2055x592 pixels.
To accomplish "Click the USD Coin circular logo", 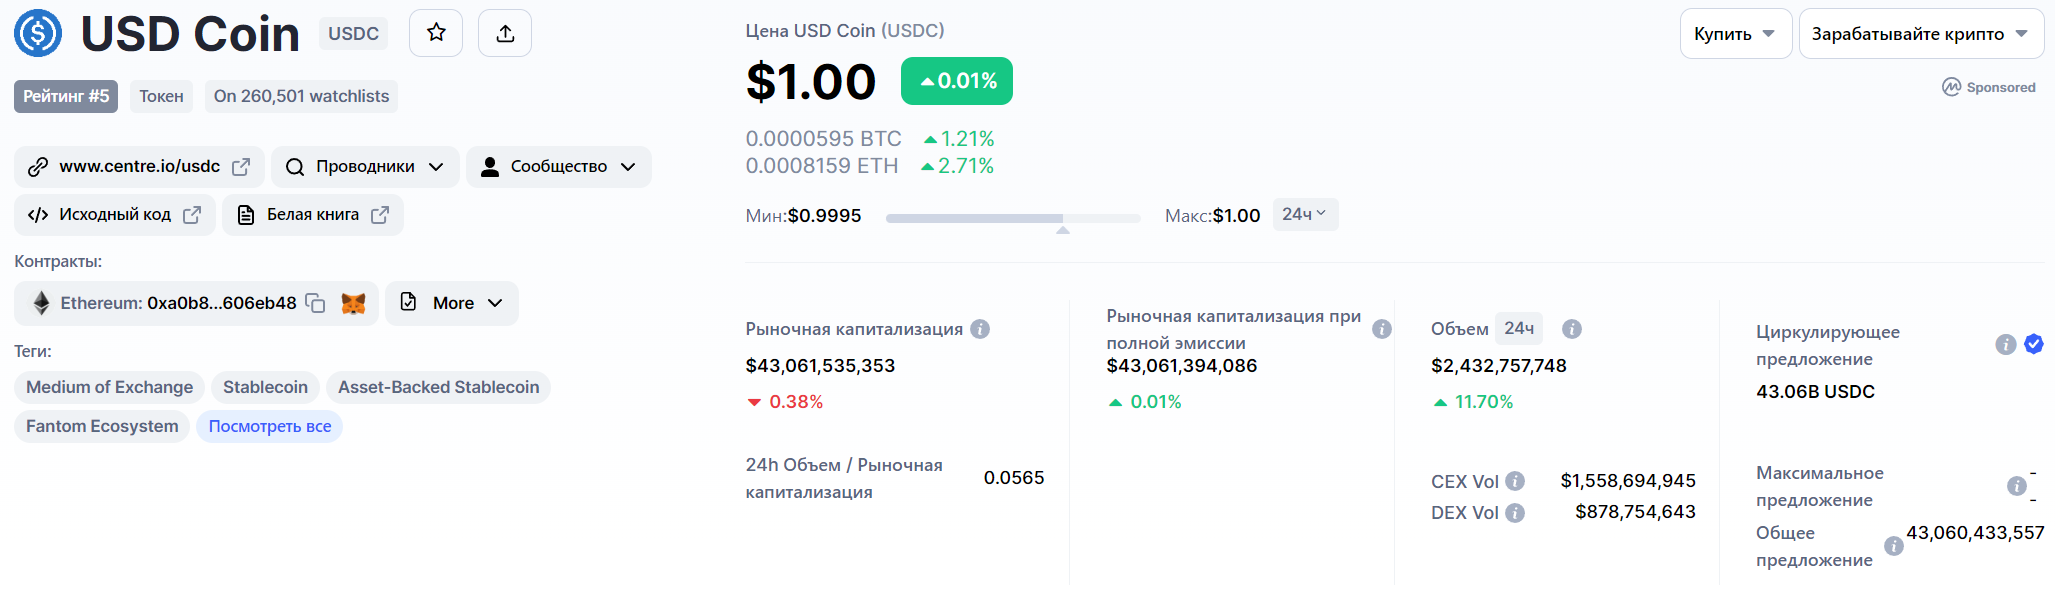I will pyautogui.click(x=37, y=32).
